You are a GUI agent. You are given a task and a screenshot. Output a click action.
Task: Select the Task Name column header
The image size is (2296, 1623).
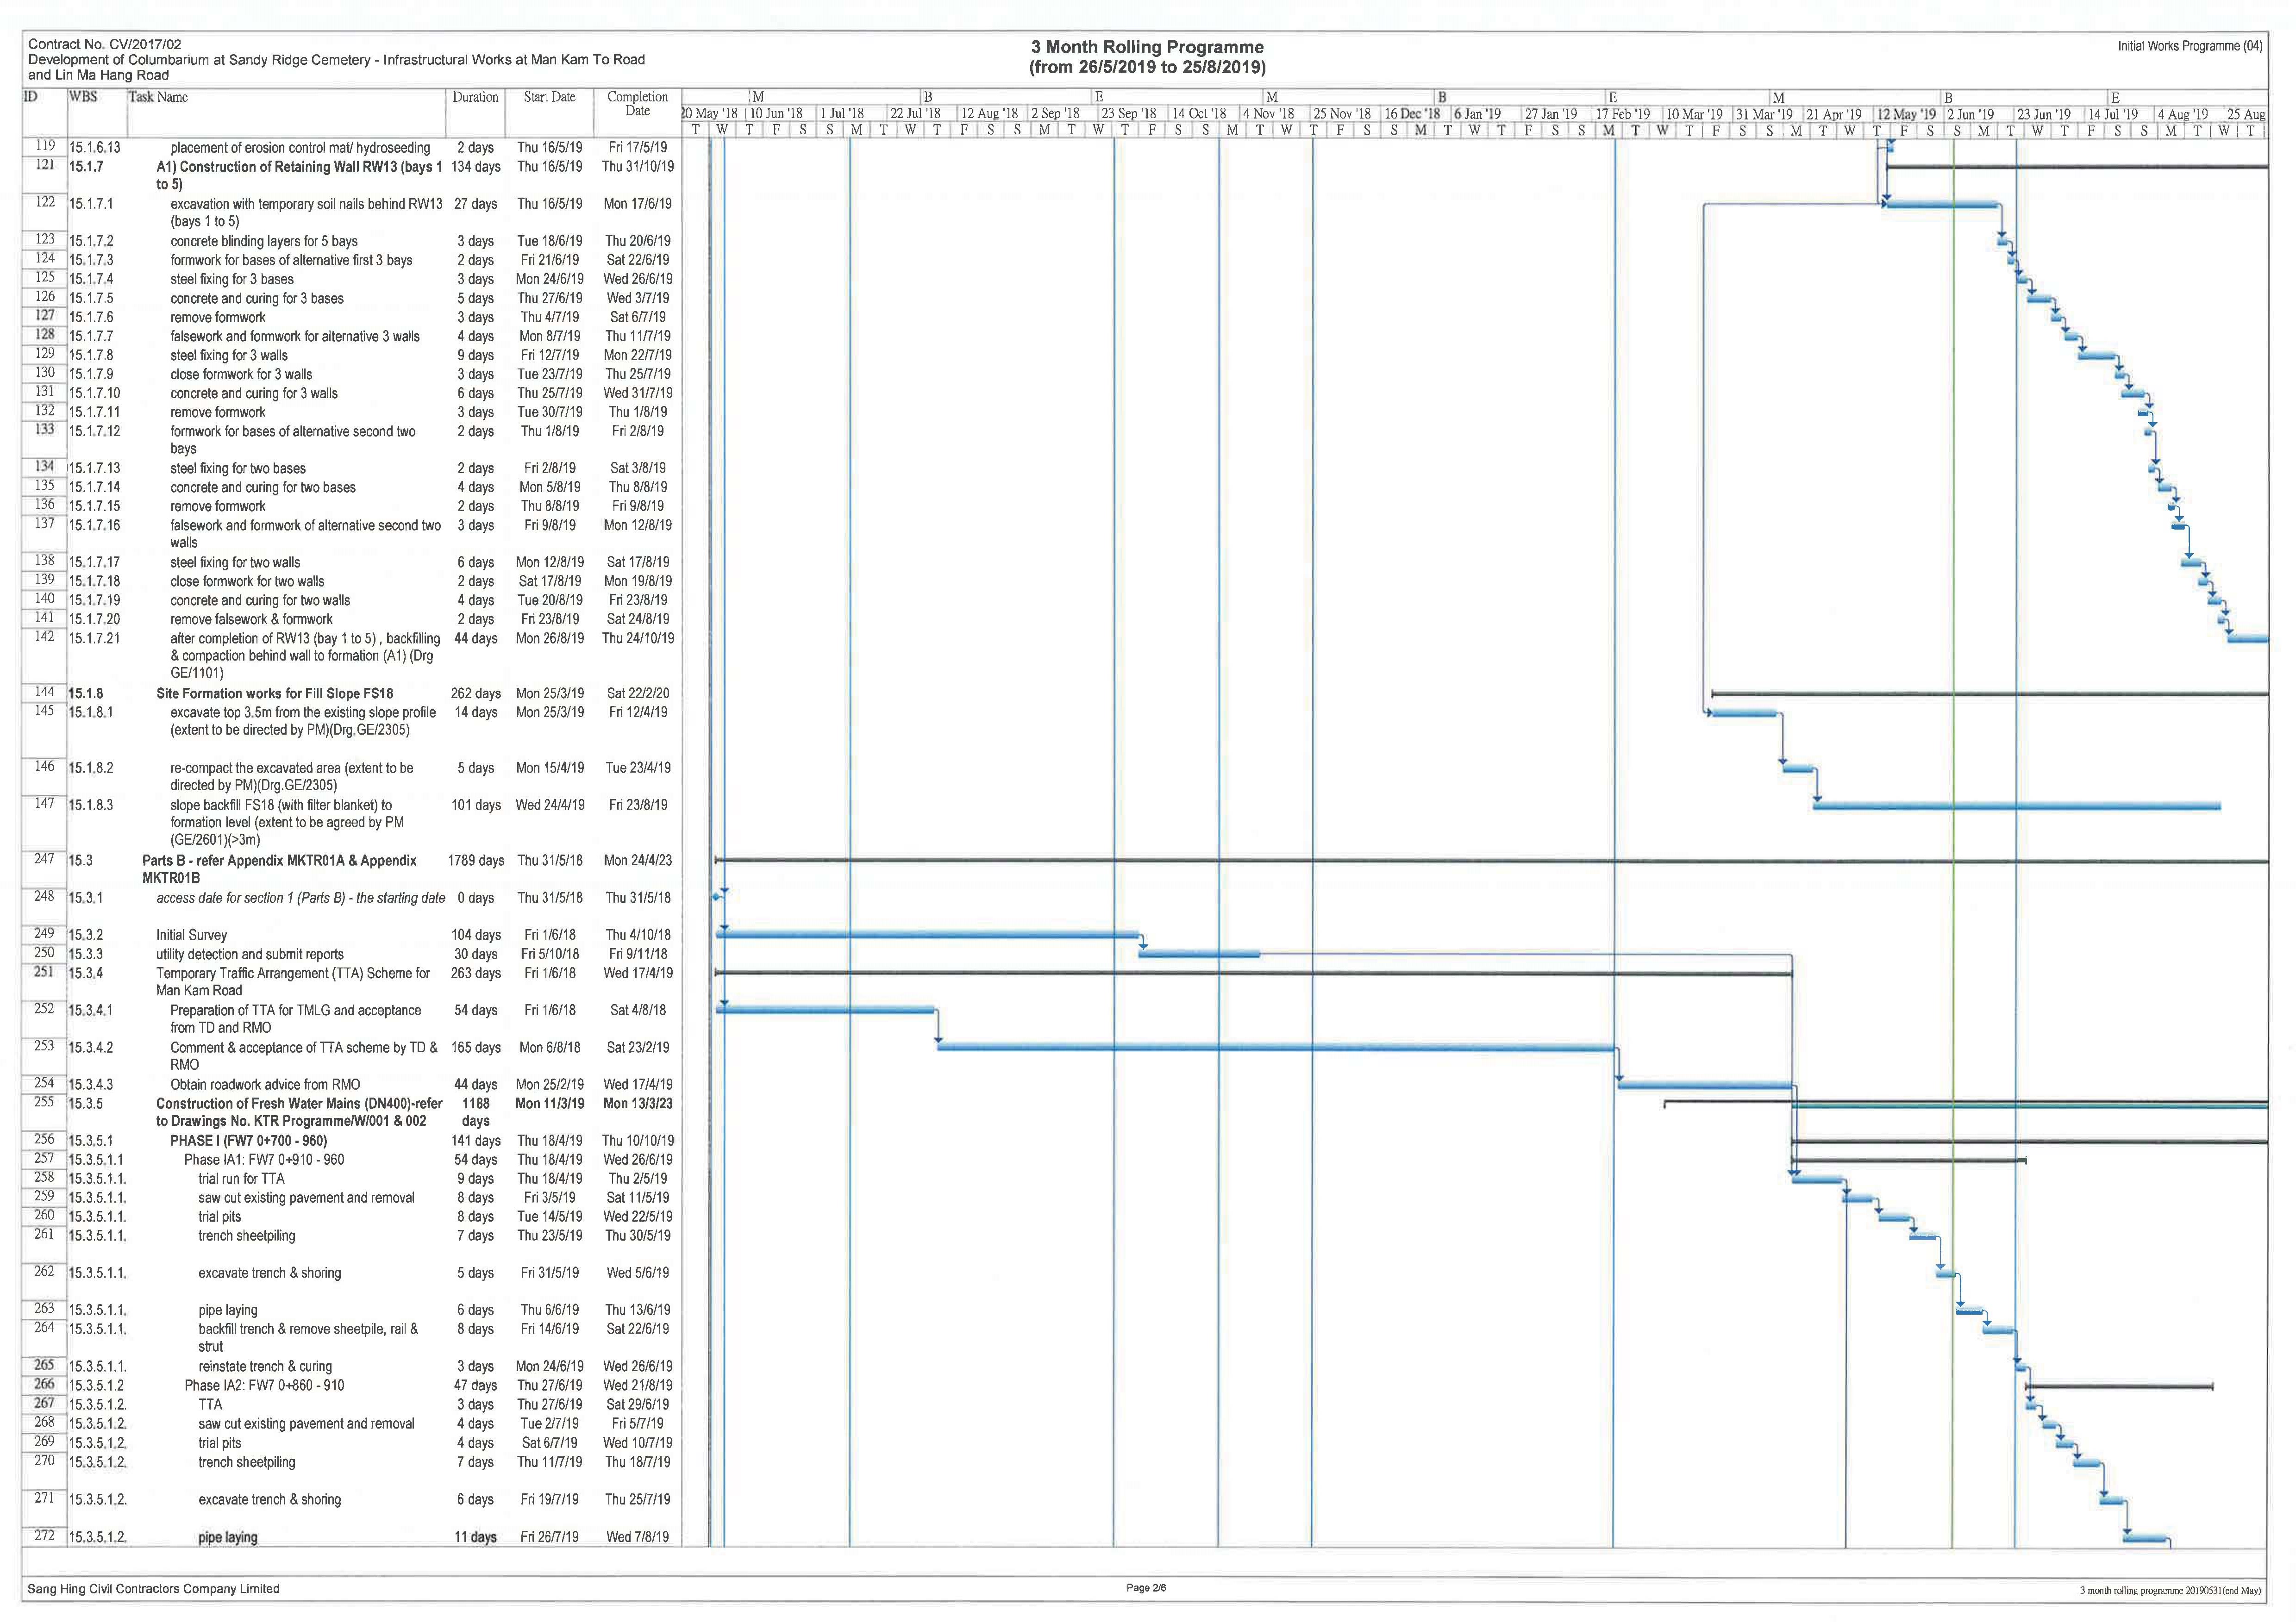click(158, 97)
